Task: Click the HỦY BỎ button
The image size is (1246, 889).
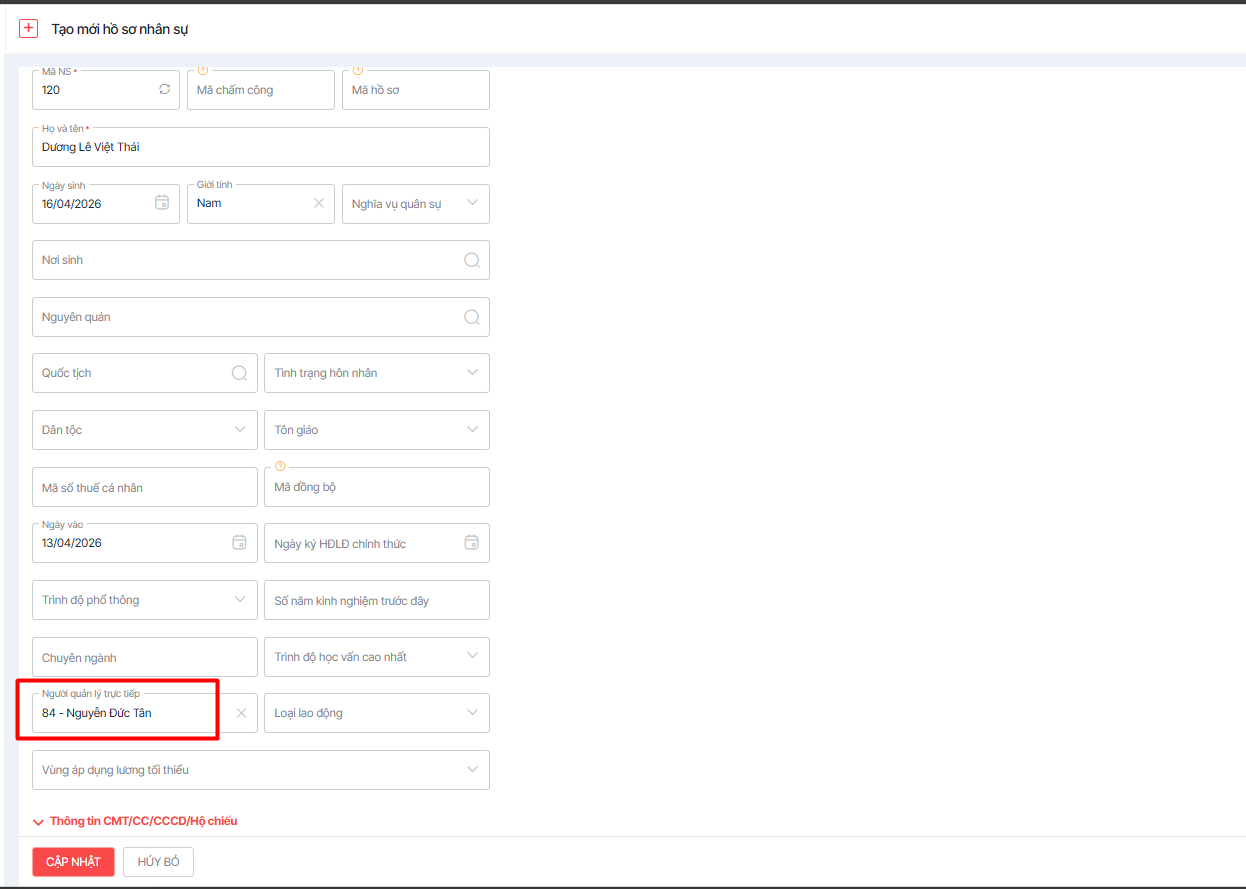Action: click(x=158, y=862)
